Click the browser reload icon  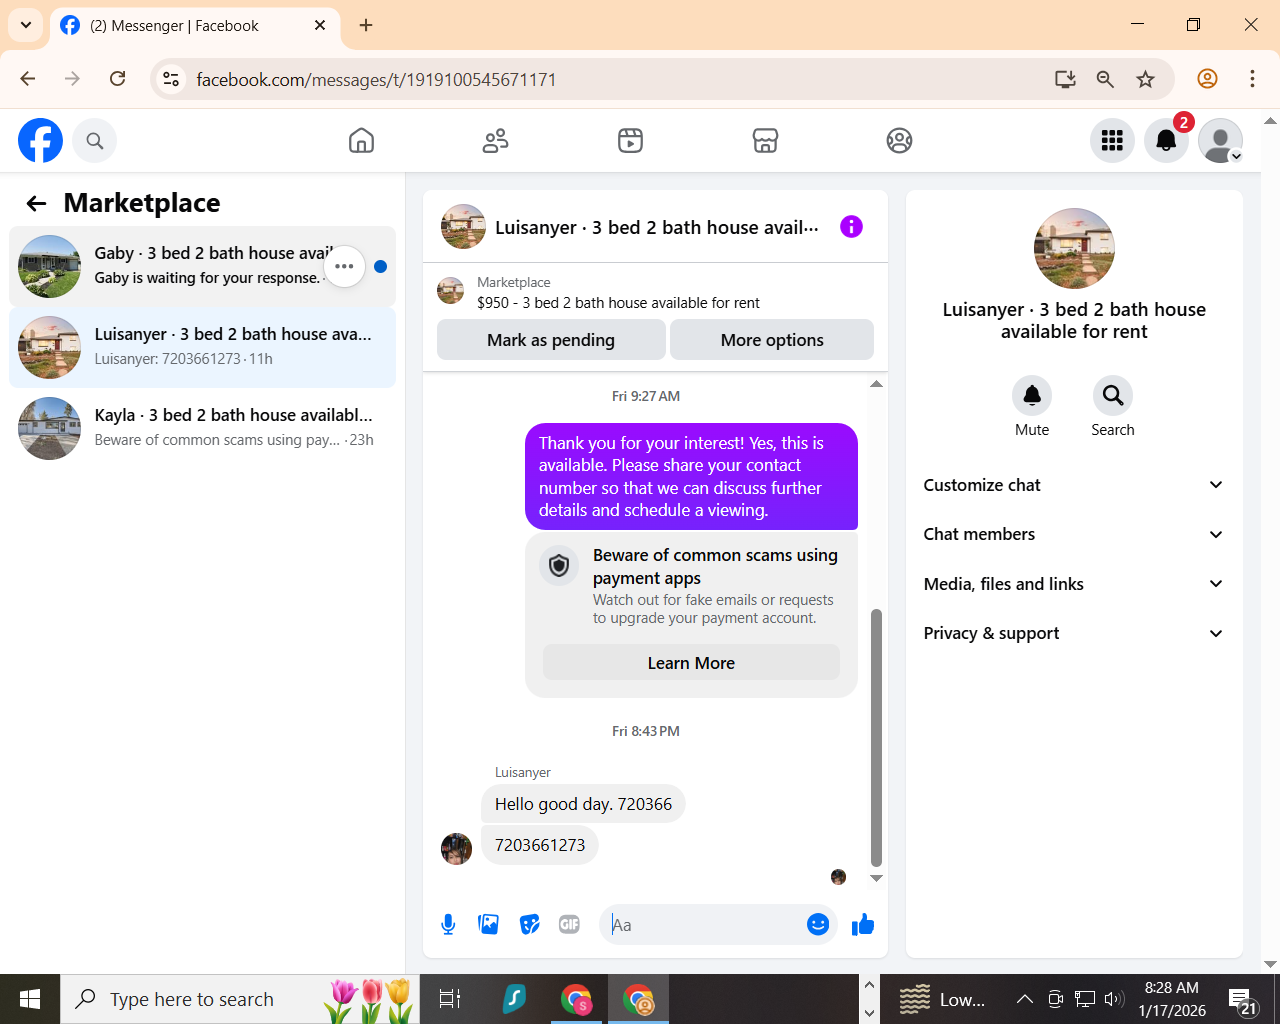tap(118, 79)
